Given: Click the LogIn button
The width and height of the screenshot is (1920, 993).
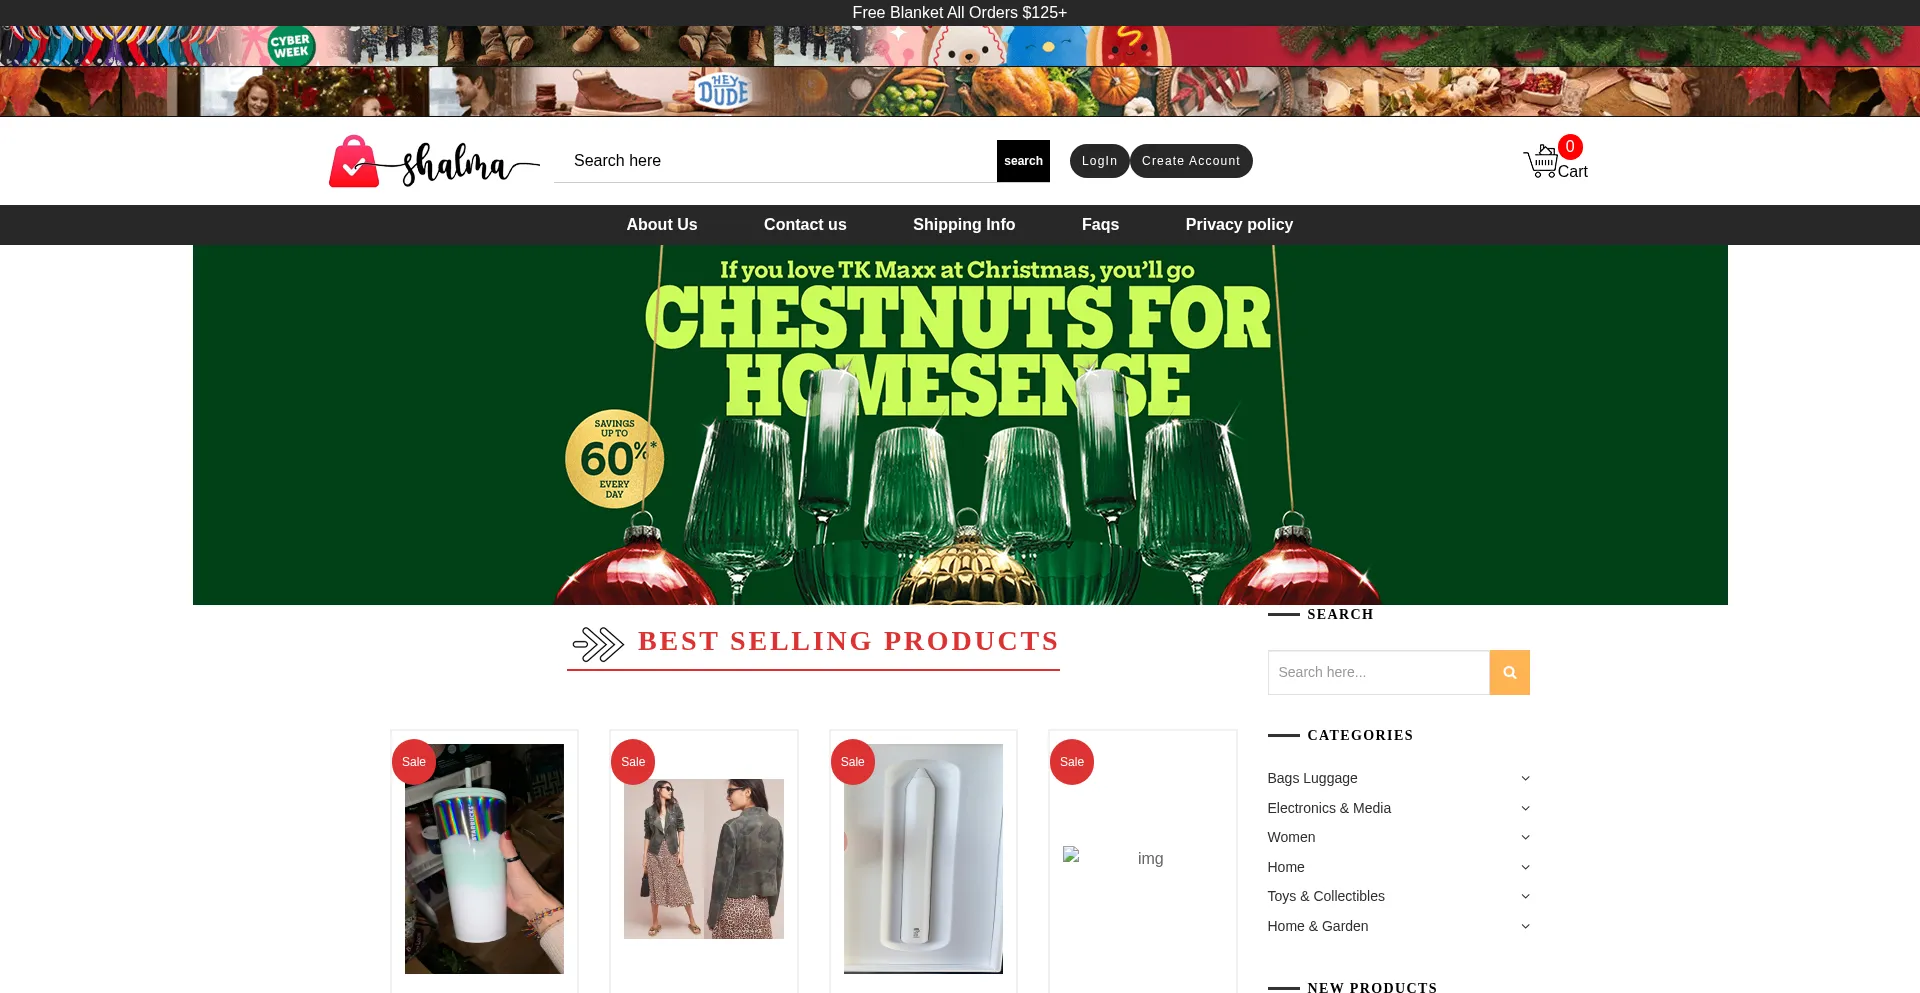Looking at the screenshot, I should point(1099,161).
